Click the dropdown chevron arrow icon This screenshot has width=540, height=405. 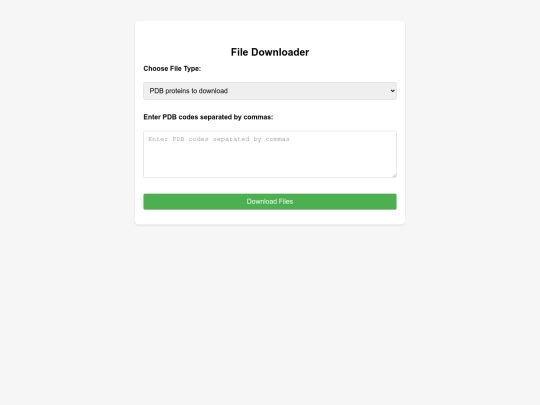click(392, 91)
